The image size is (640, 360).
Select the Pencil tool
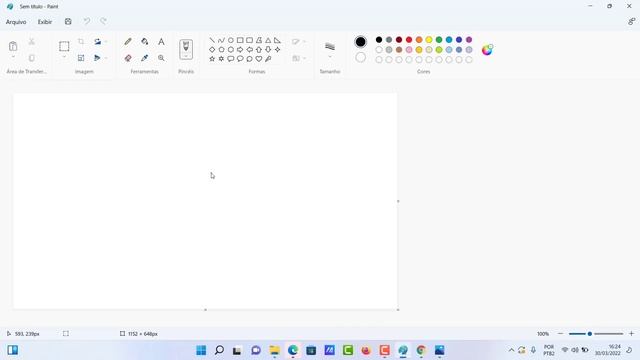[x=128, y=42]
